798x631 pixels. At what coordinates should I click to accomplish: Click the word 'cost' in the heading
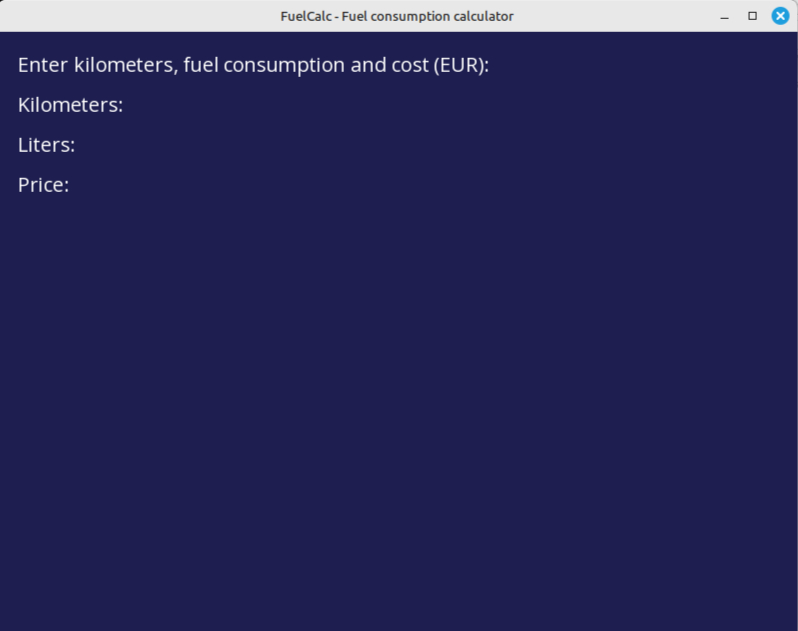click(410, 65)
